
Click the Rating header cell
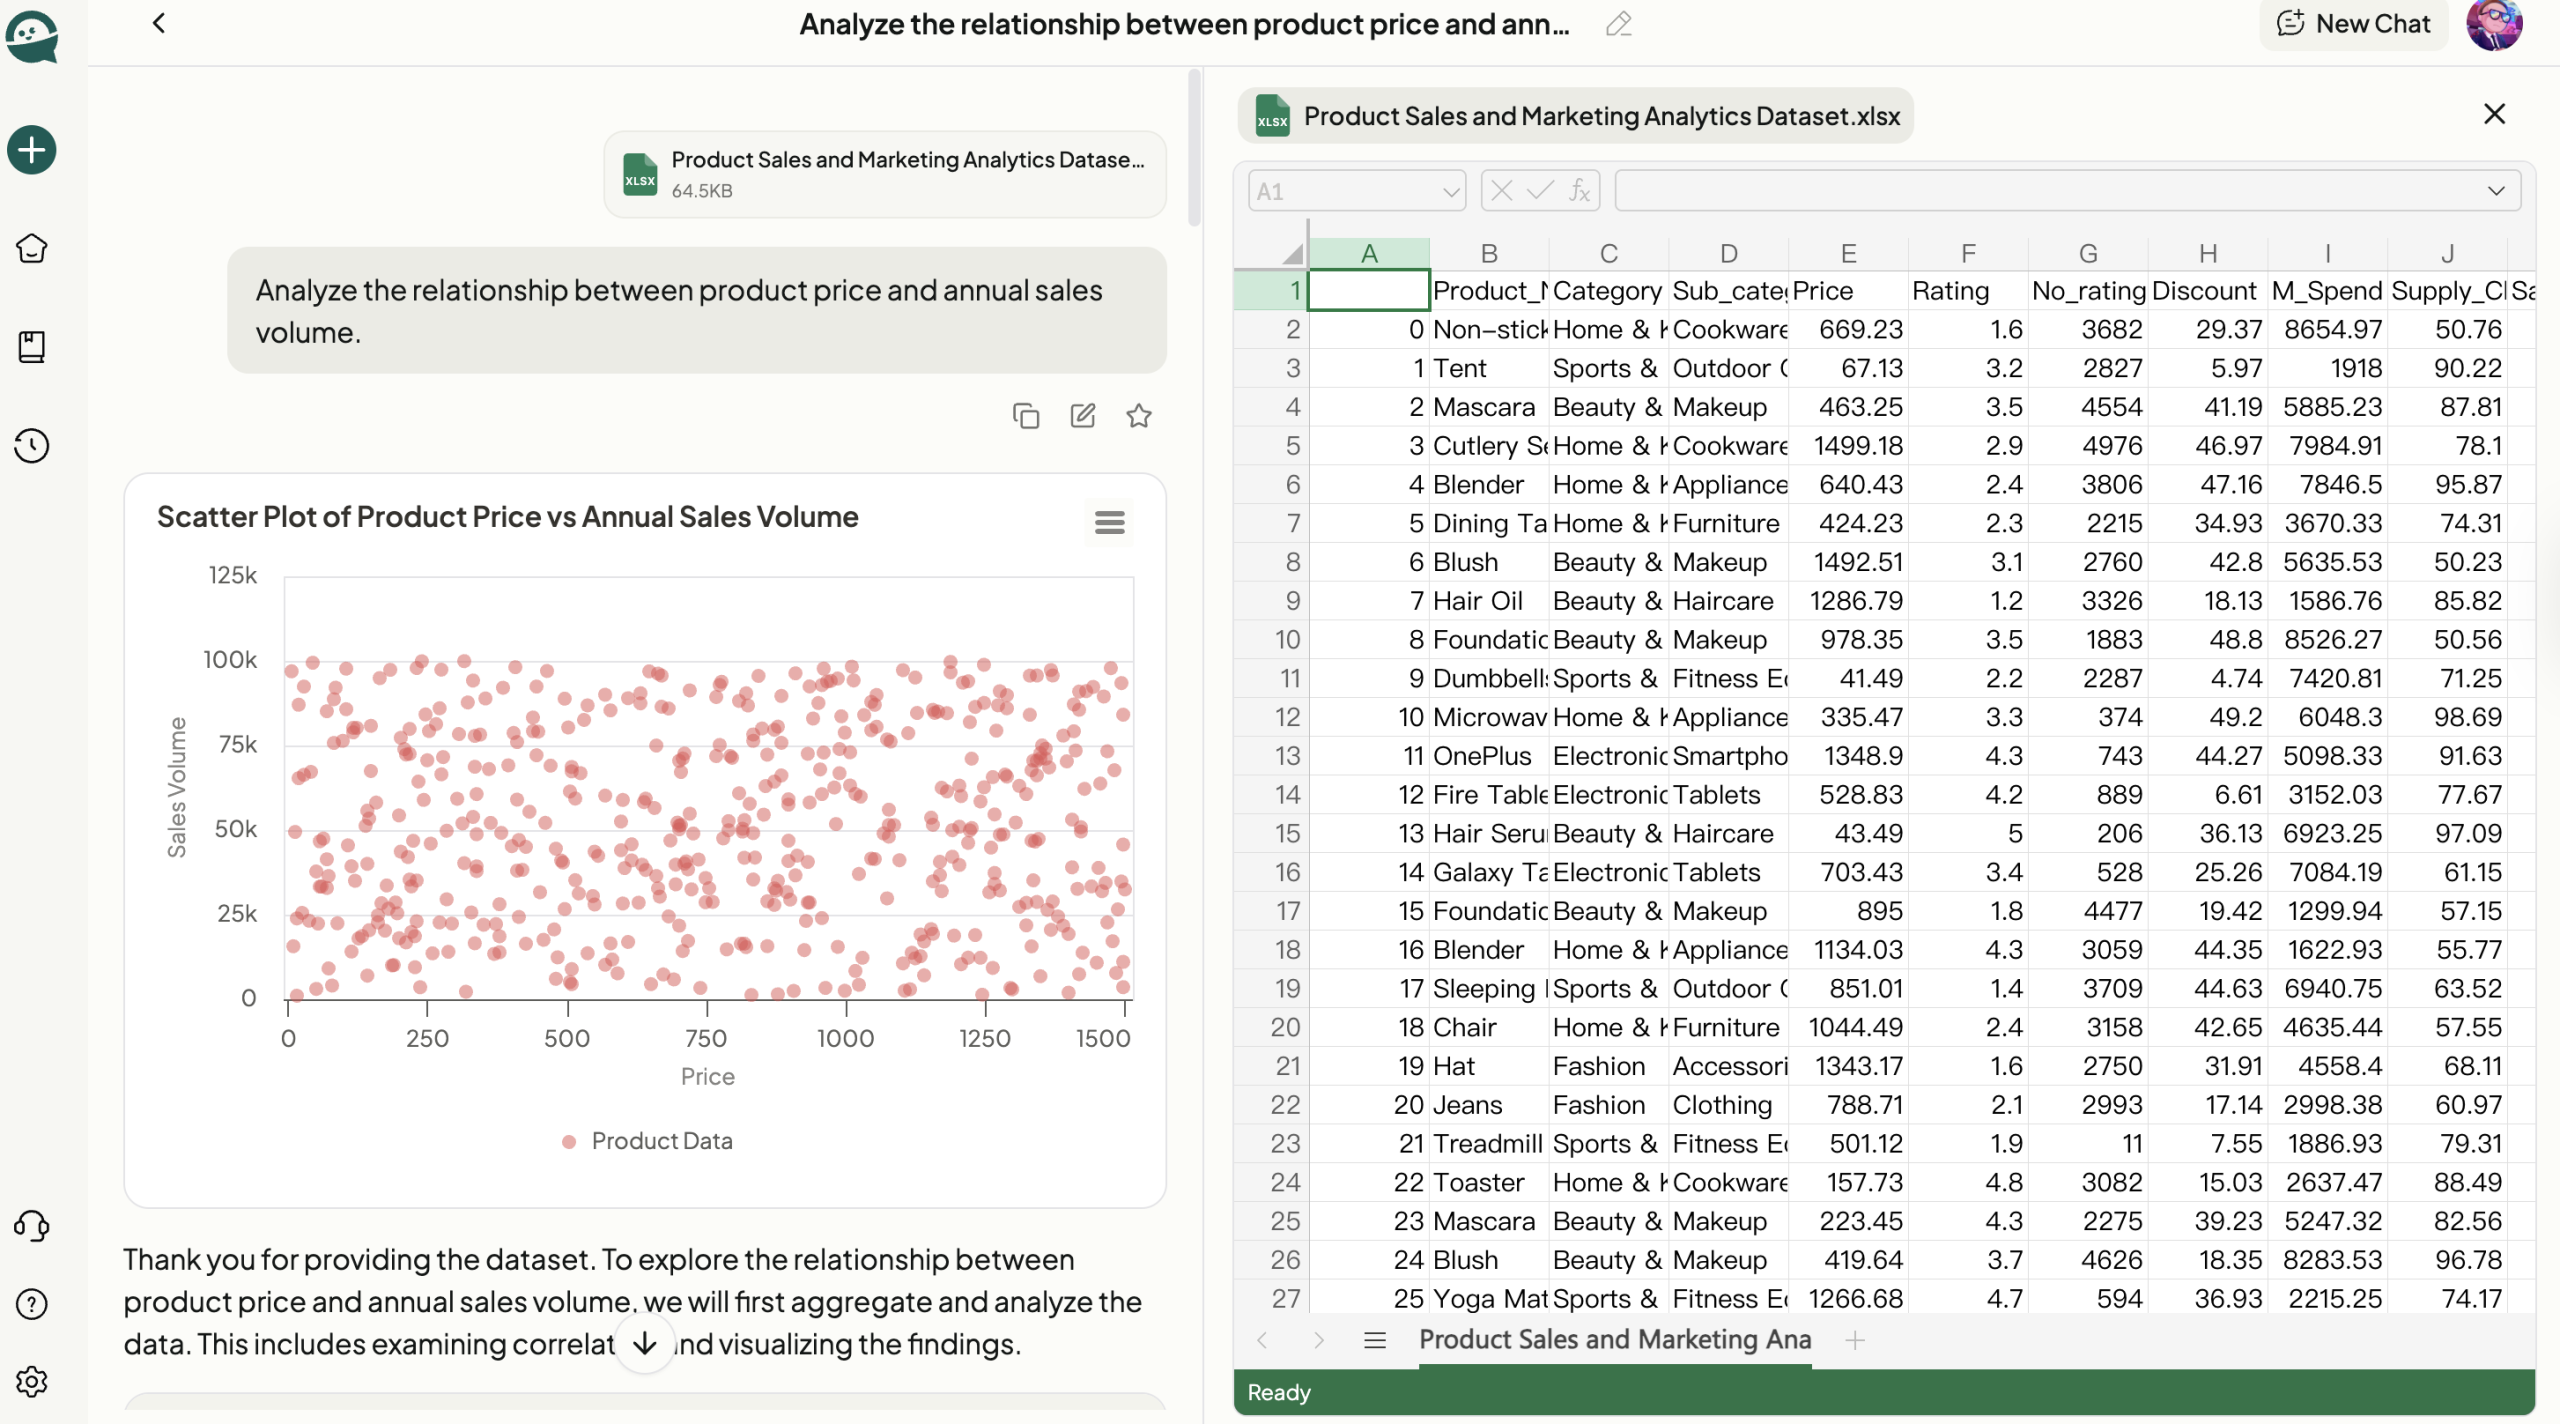pyautogui.click(x=1968, y=291)
